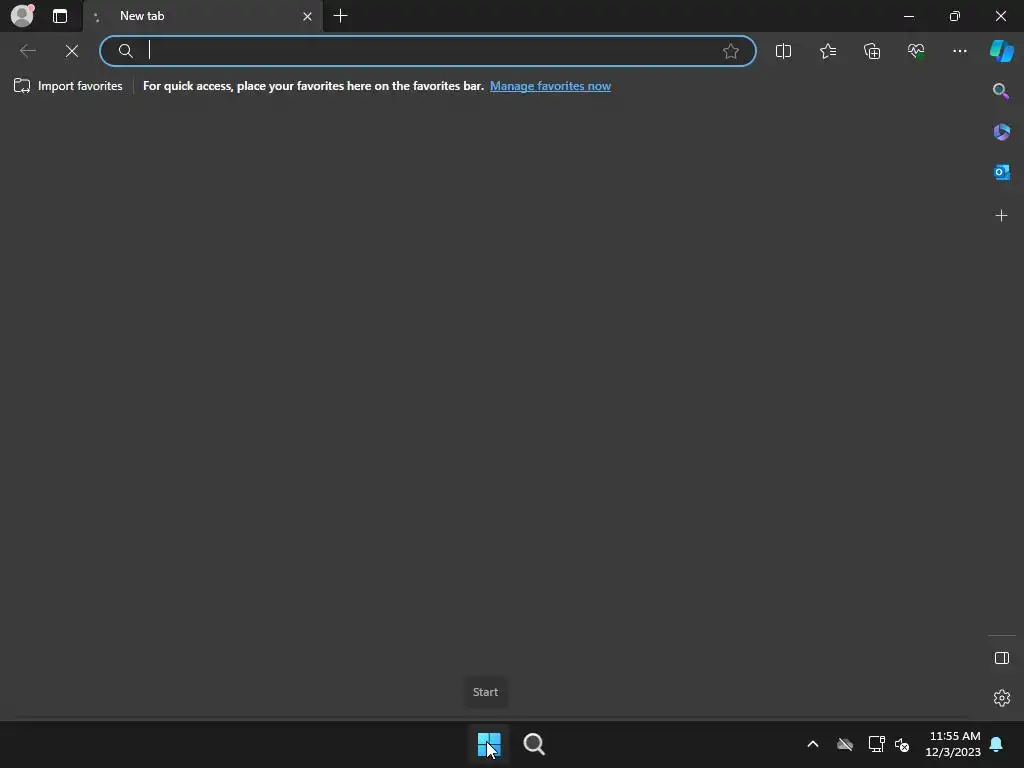This screenshot has height=768, width=1024.
Task: Open Copilot in the Edge toolbar
Action: click(1001, 51)
